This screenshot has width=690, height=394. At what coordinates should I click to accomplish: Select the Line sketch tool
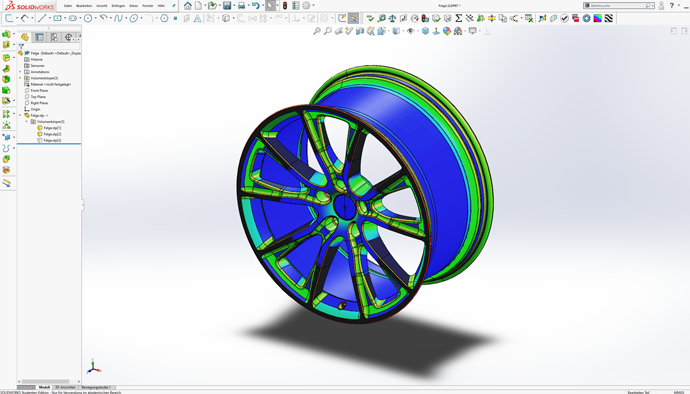click(x=42, y=18)
